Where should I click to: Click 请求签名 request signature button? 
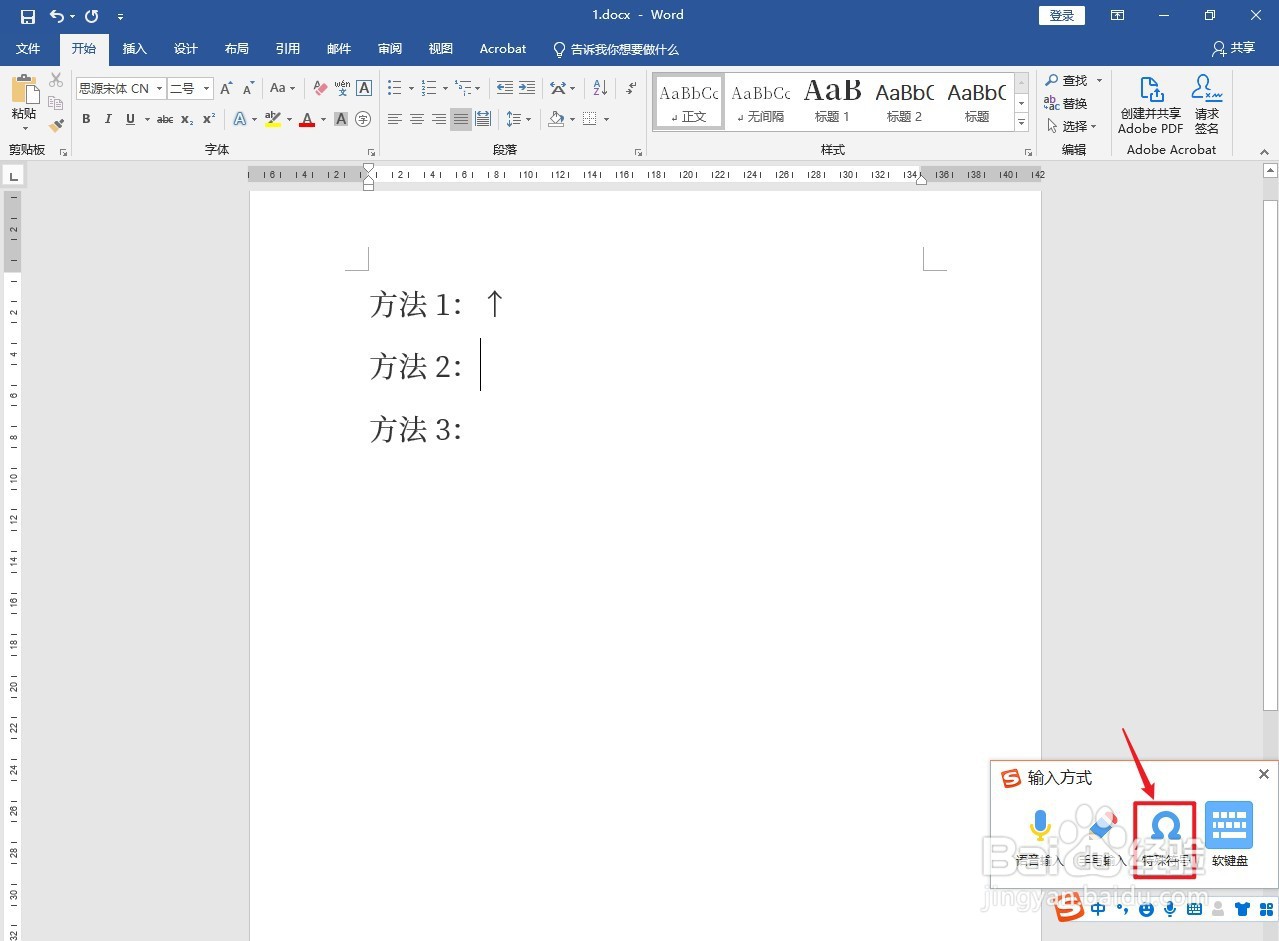(1207, 104)
